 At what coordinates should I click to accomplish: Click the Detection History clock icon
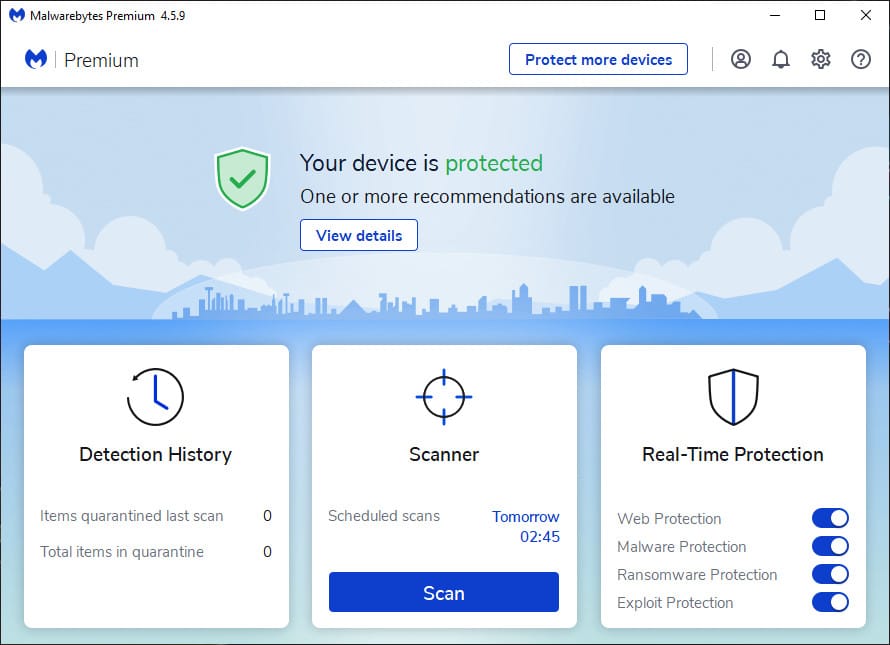(155, 397)
